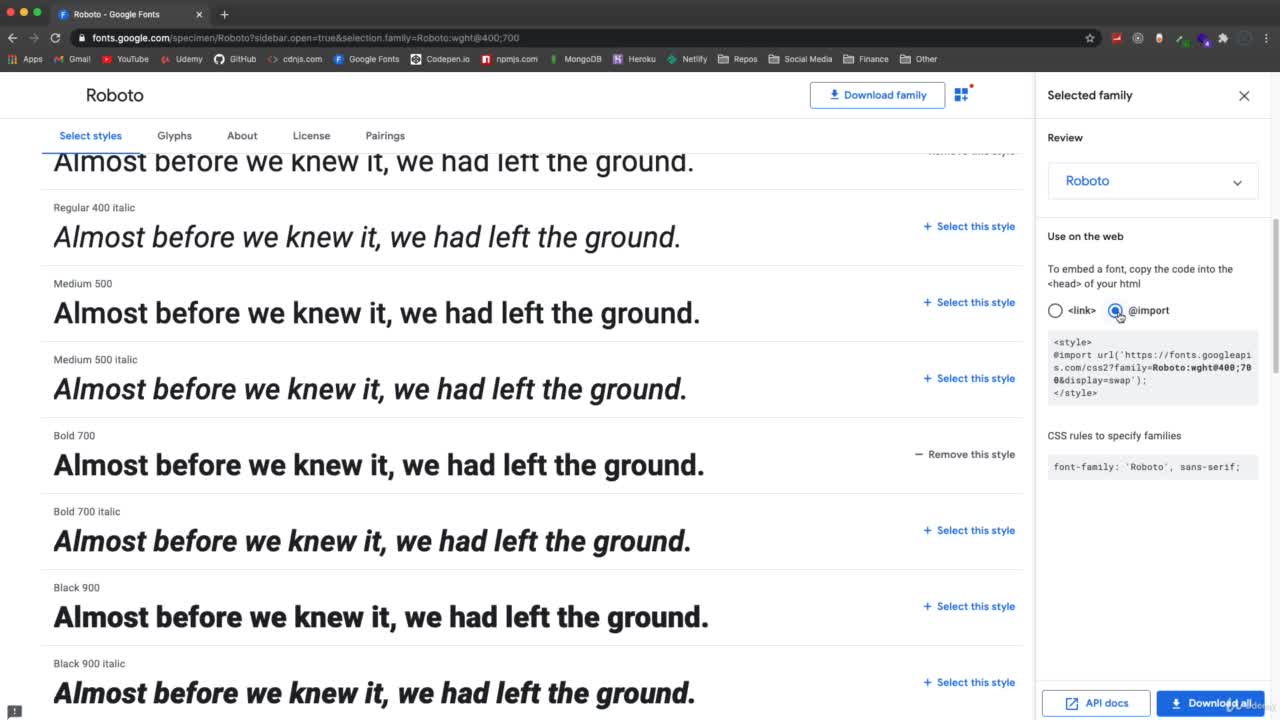The height and width of the screenshot is (720, 1280).
Task: Select the Medium 500 italic style
Action: [969, 378]
